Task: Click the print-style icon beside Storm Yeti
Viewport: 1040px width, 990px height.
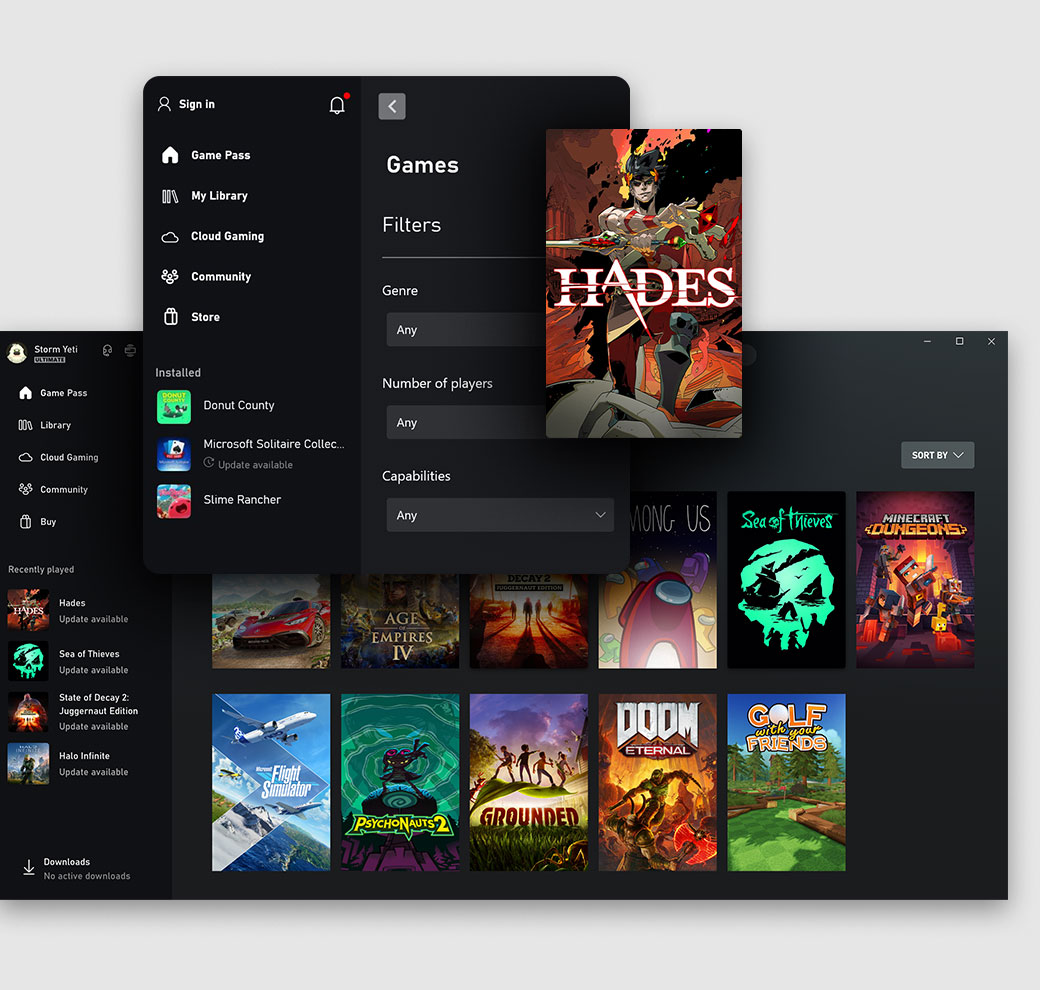Action: [x=130, y=350]
